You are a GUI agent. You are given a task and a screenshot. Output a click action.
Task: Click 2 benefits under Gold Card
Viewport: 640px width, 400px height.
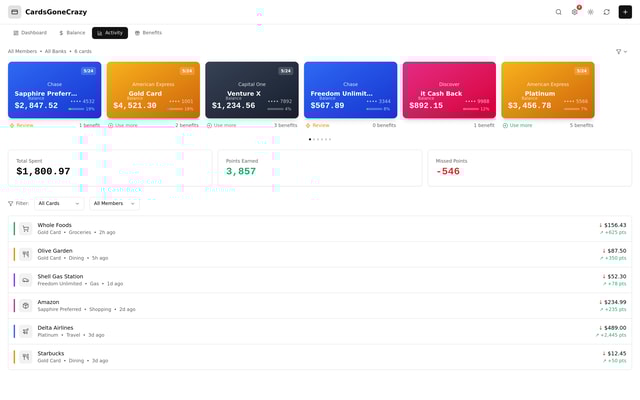click(x=187, y=125)
